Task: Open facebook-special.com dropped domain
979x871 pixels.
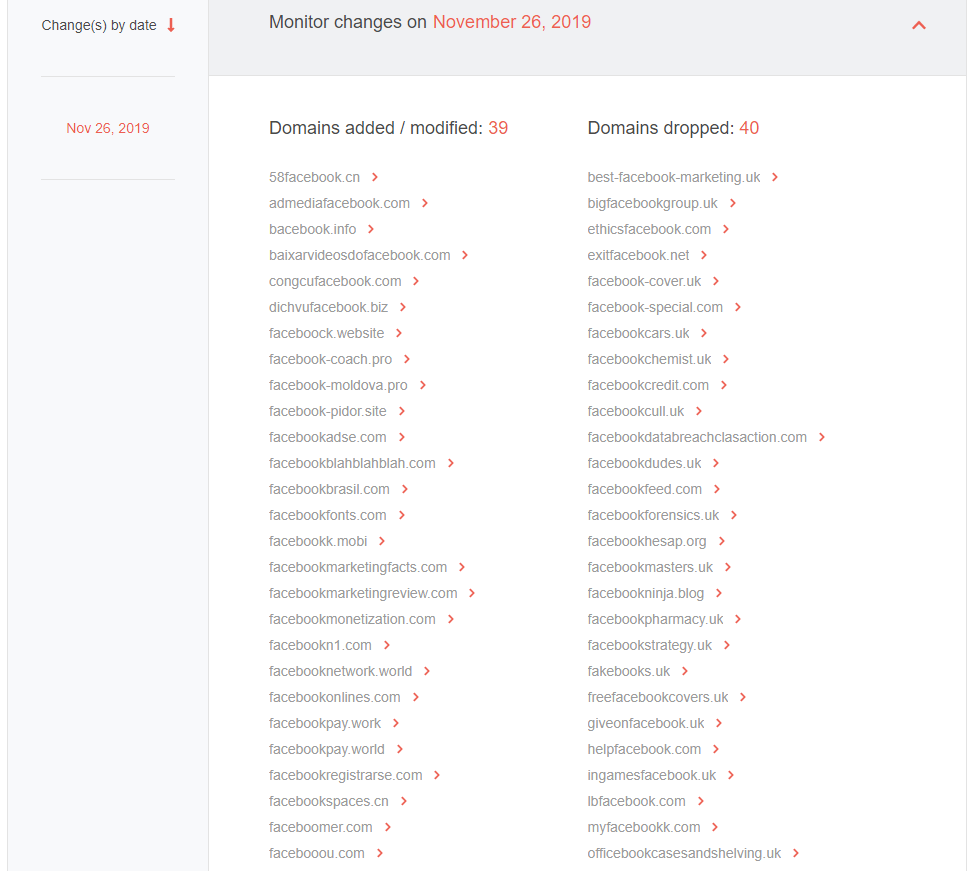Action: point(655,307)
